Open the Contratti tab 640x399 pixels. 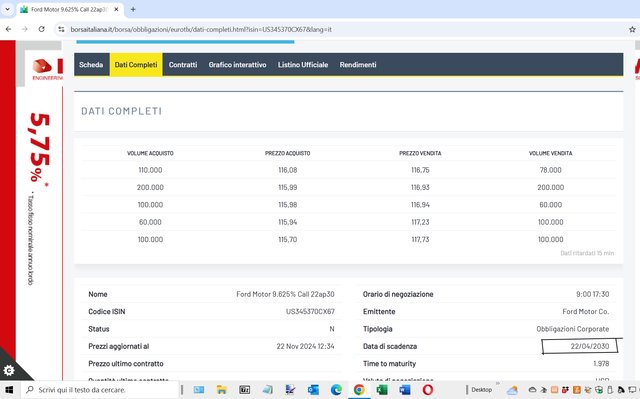tap(183, 64)
